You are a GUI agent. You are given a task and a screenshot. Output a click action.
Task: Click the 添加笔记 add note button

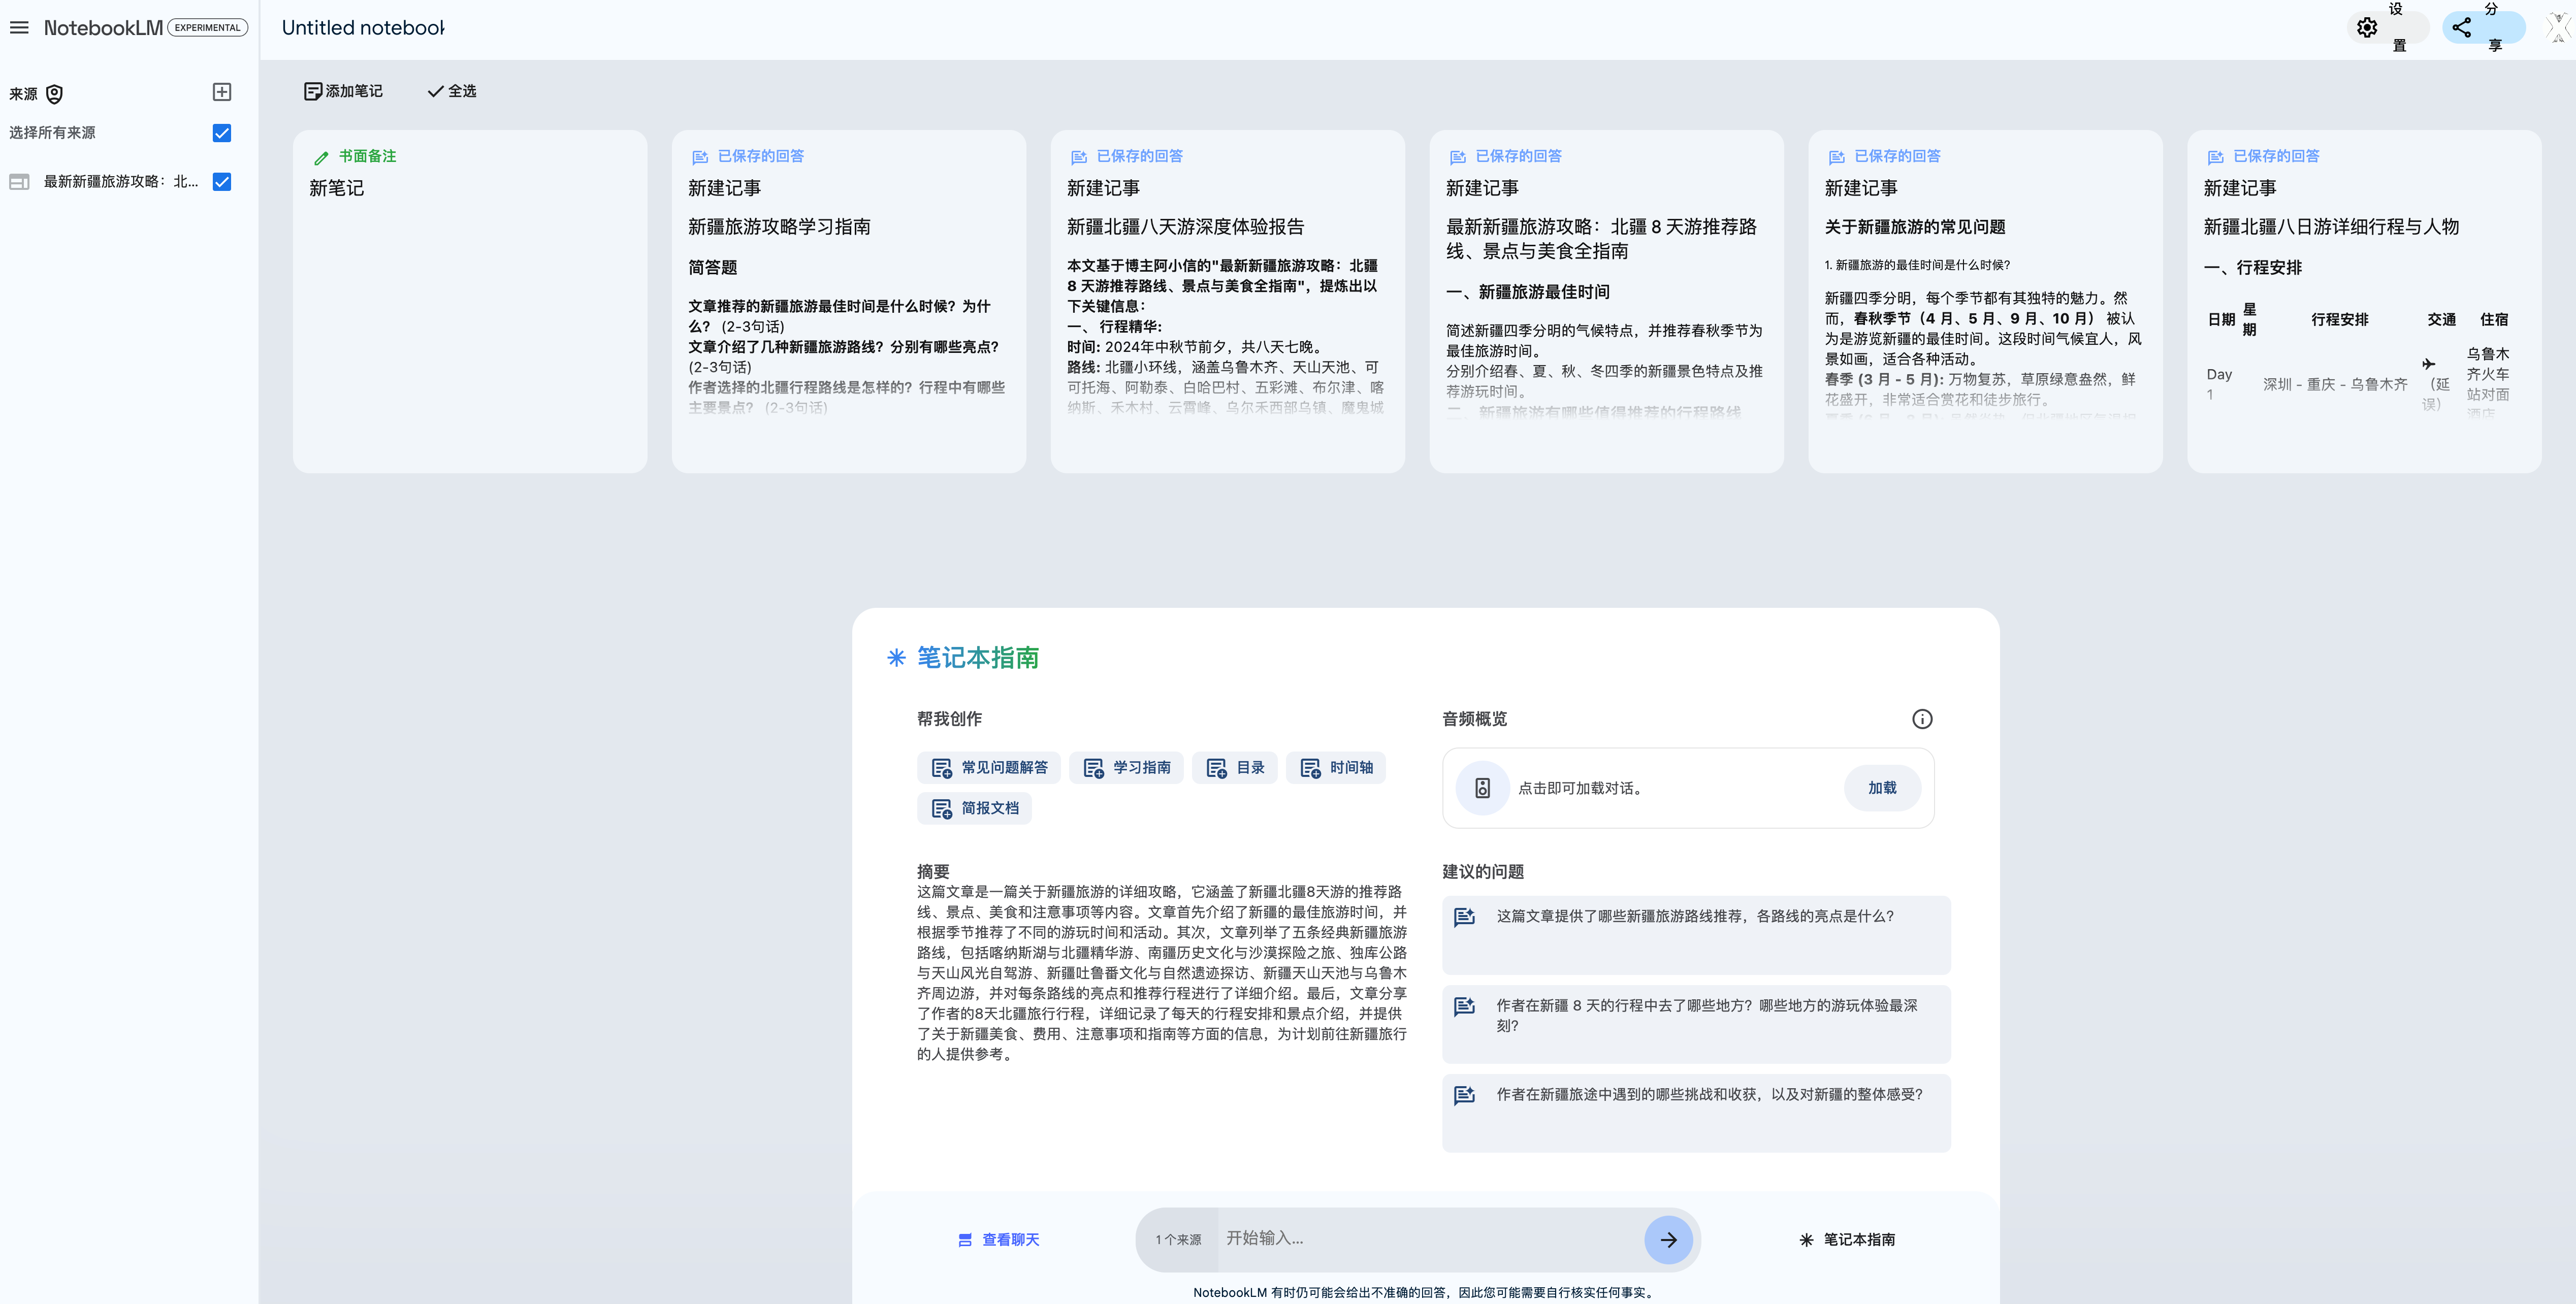pyautogui.click(x=343, y=91)
